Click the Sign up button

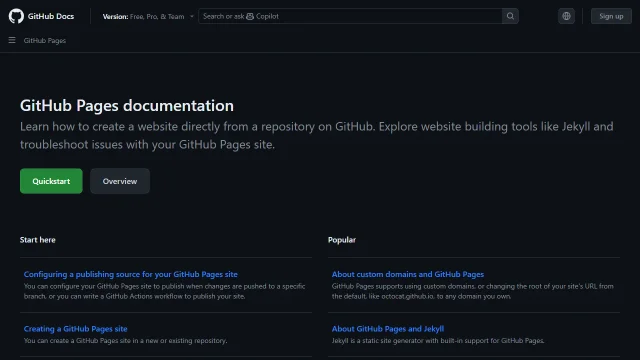click(611, 16)
